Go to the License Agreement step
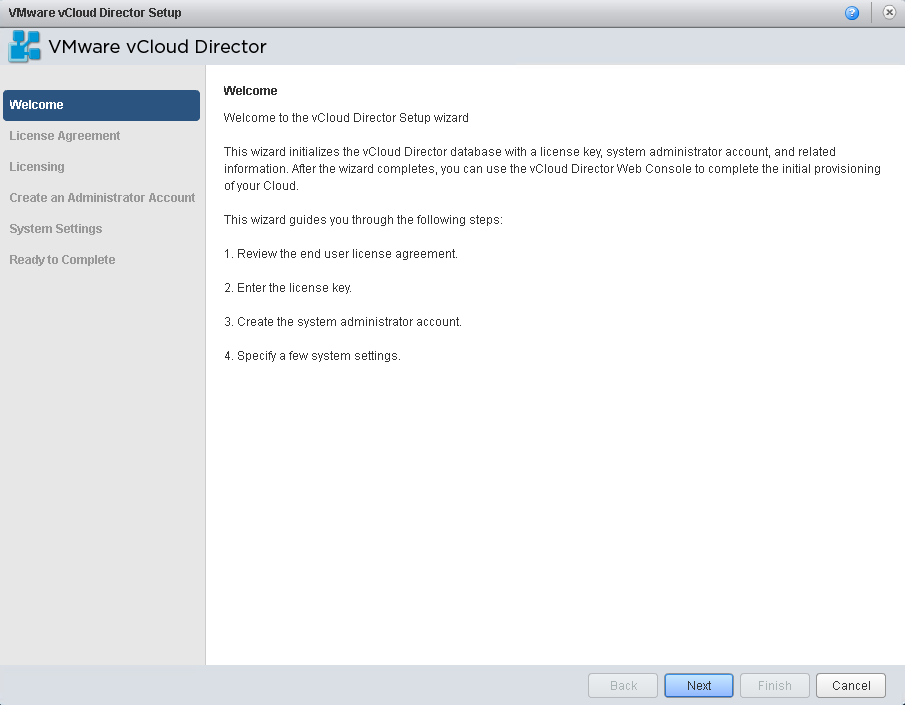 click(x=65, y=136)
